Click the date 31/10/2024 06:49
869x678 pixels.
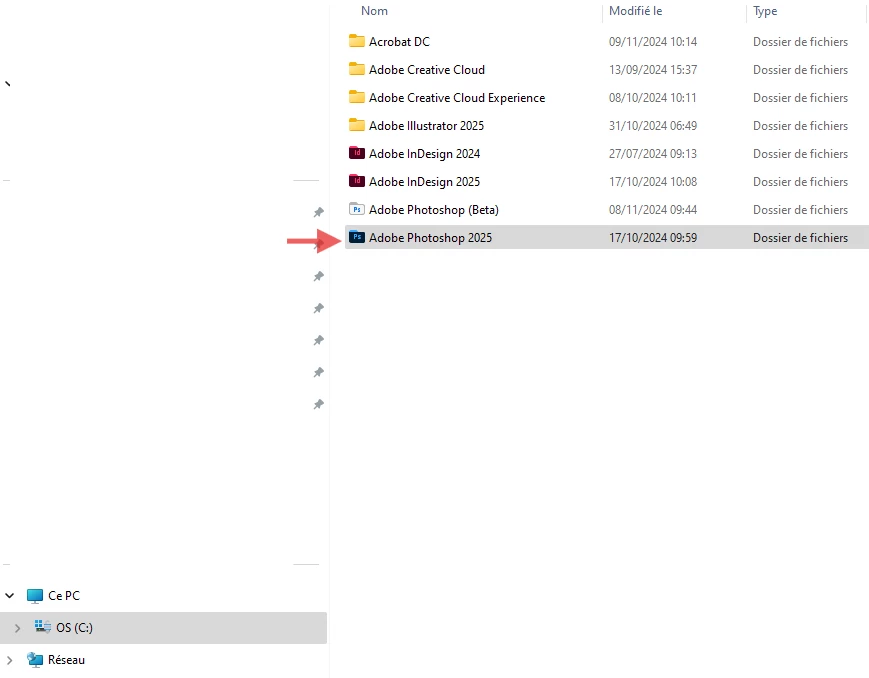[652, 125]
